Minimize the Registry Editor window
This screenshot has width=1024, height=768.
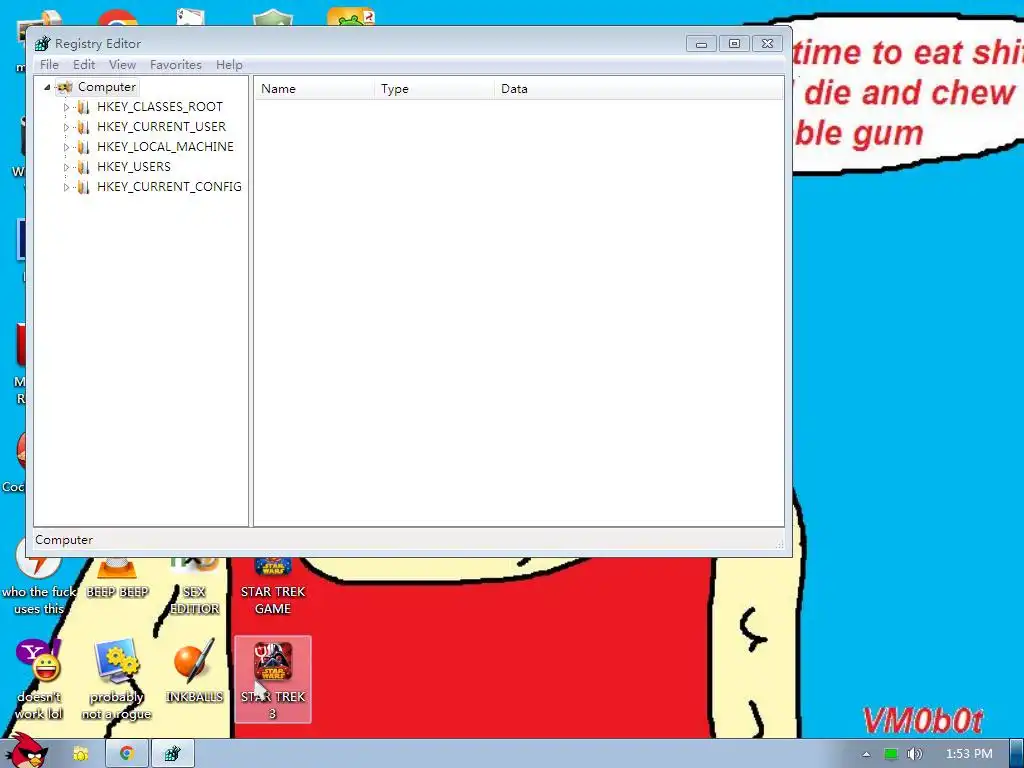pos(701,44)
